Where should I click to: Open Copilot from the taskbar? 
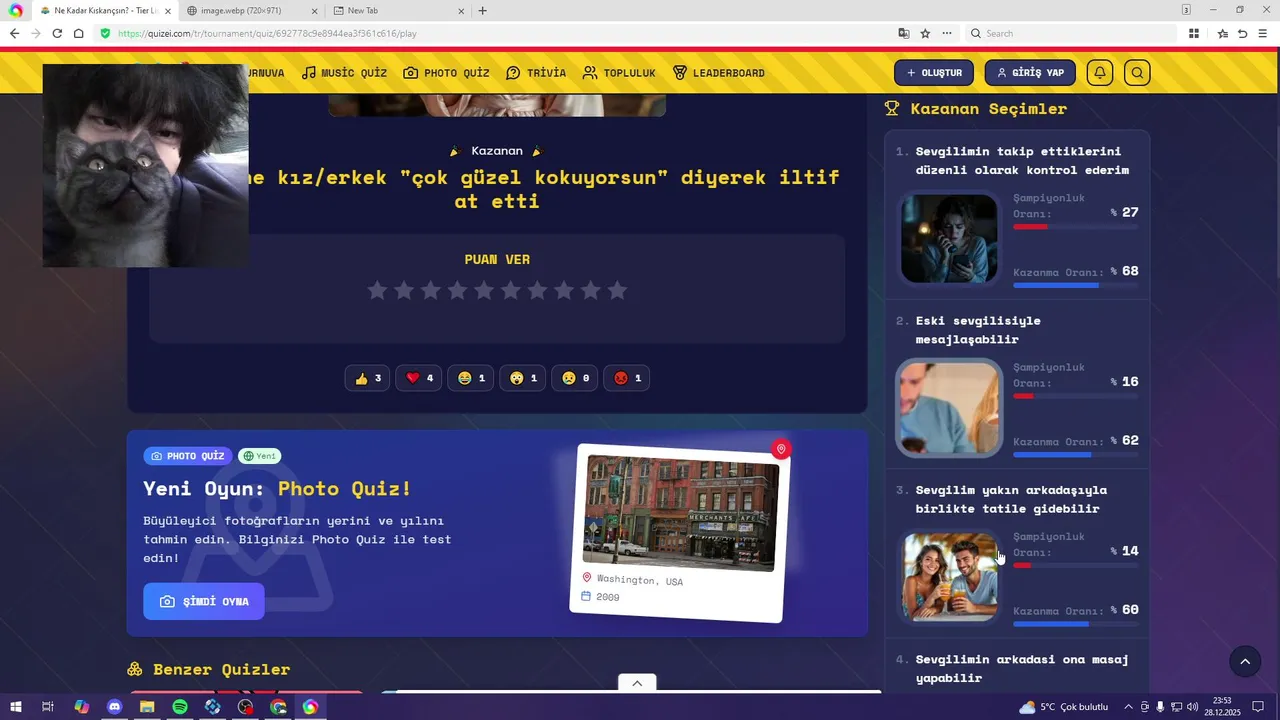(82, 707)
